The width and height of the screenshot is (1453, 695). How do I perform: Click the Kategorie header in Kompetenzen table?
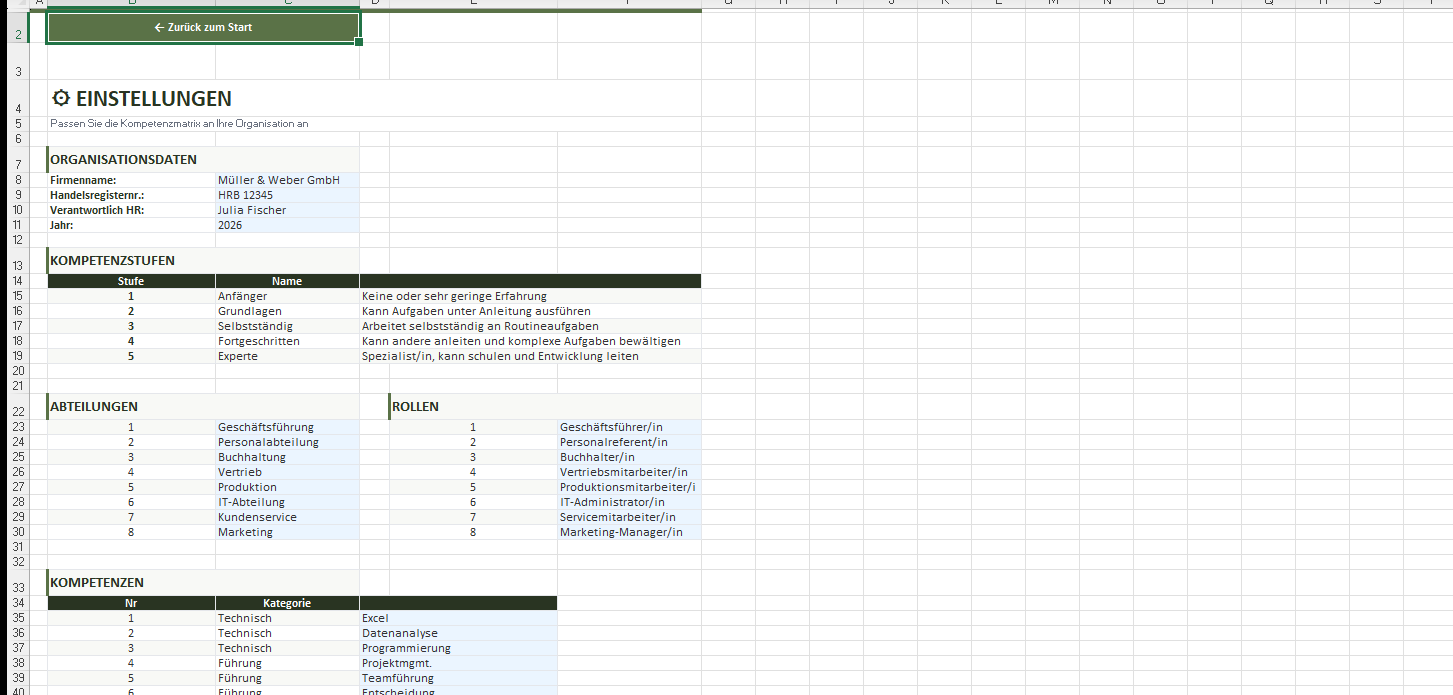pyautogui.click(x=287, y=603)
